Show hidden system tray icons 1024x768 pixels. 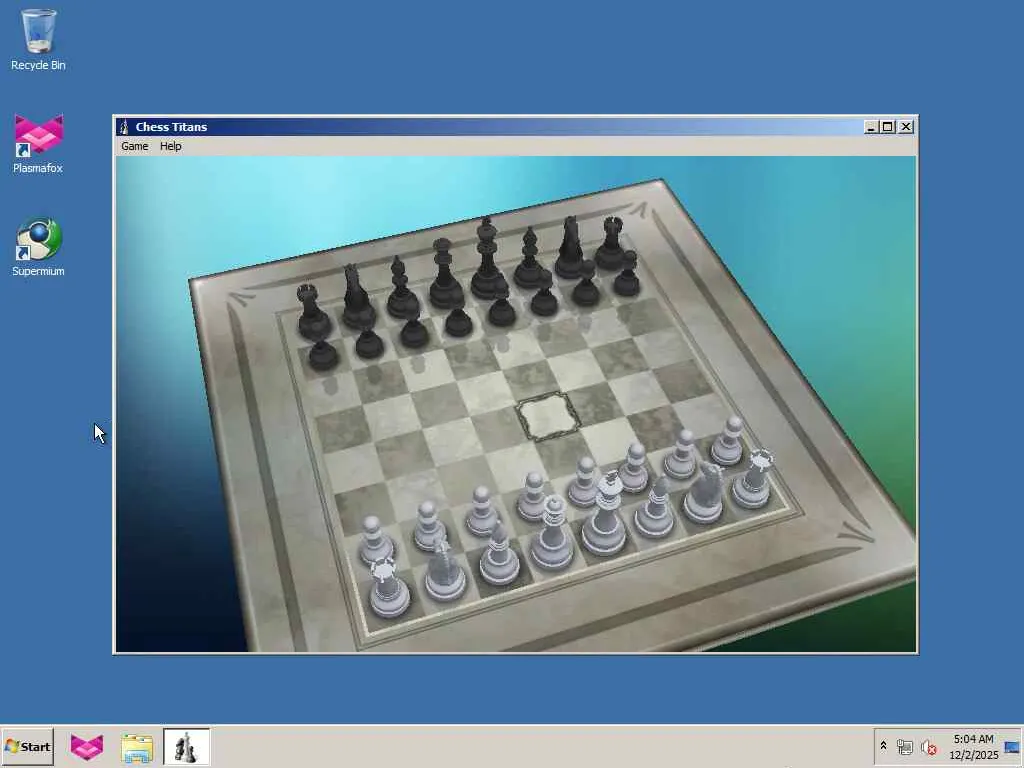(x=884, y=746)
